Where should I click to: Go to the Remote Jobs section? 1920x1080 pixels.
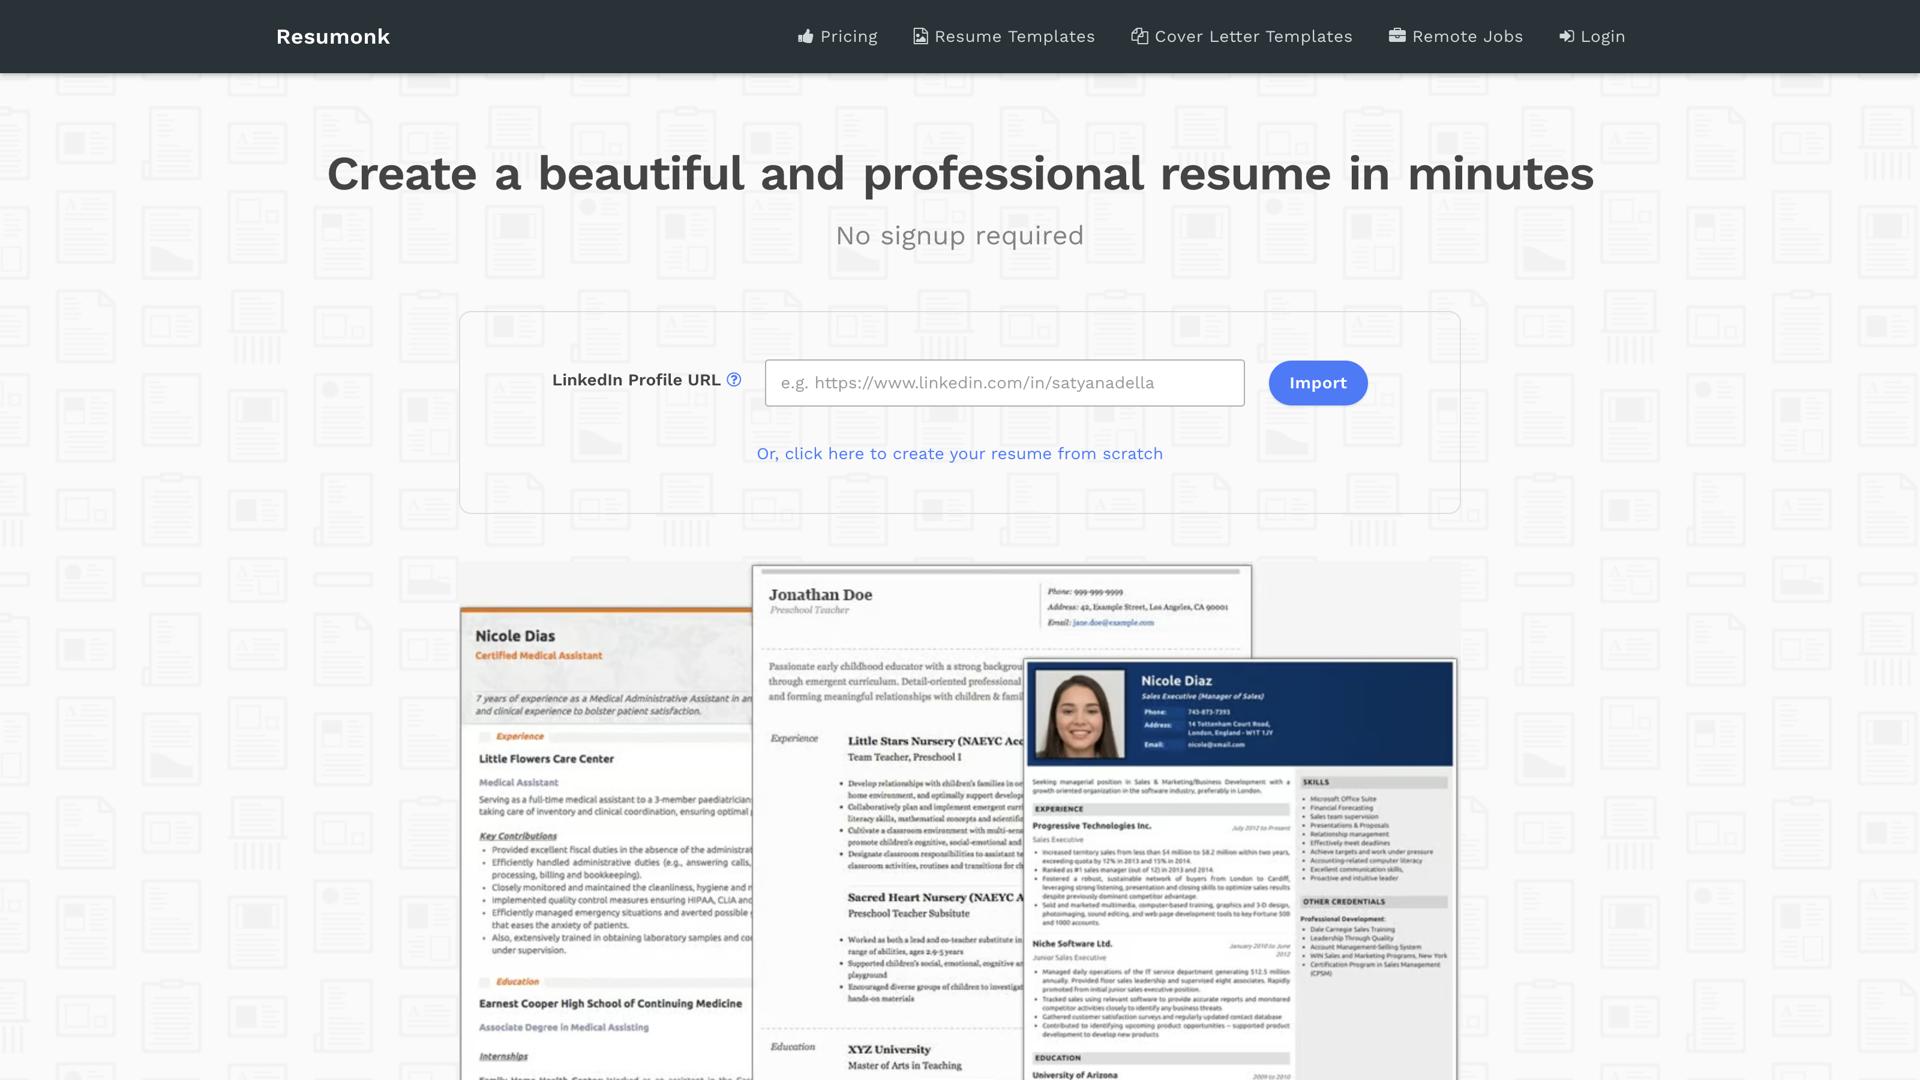pos(1467,36)
